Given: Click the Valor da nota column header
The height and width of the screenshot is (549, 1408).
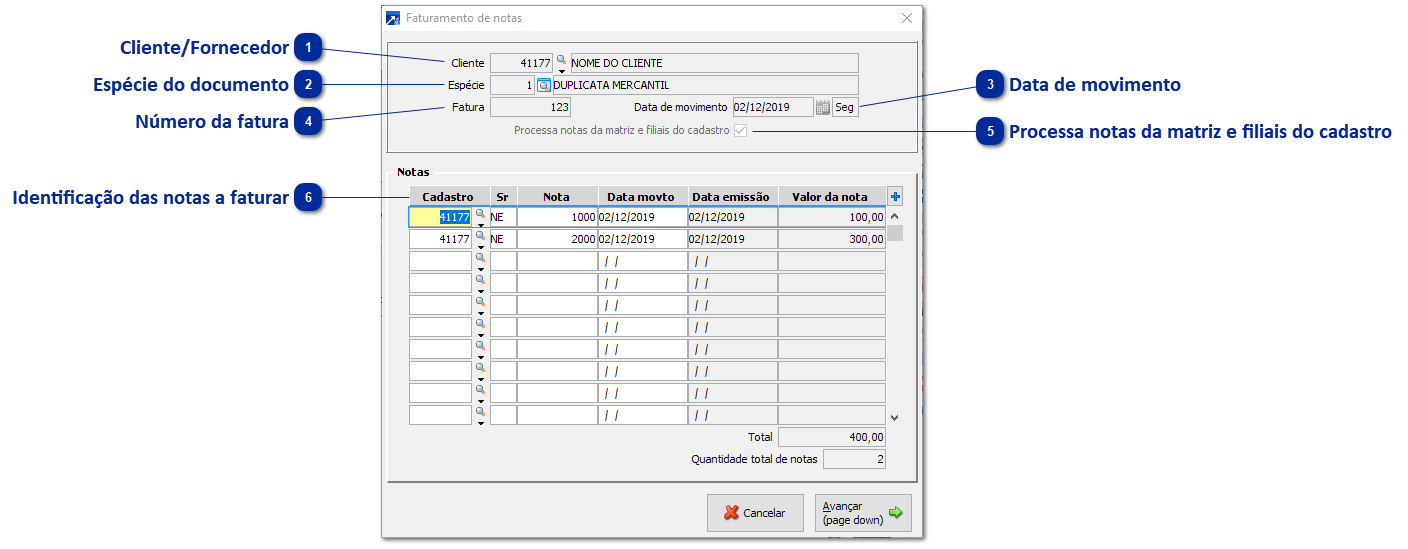Looking at the screenshot, I should pyautogui.click(x=831, y=197).
